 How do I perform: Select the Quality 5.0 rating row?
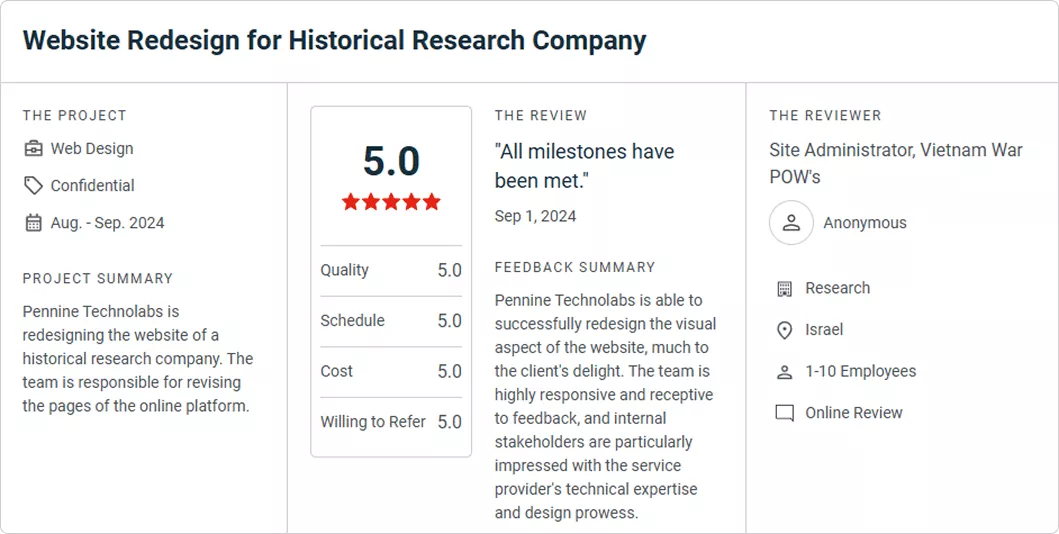click(x=391, y=270)
